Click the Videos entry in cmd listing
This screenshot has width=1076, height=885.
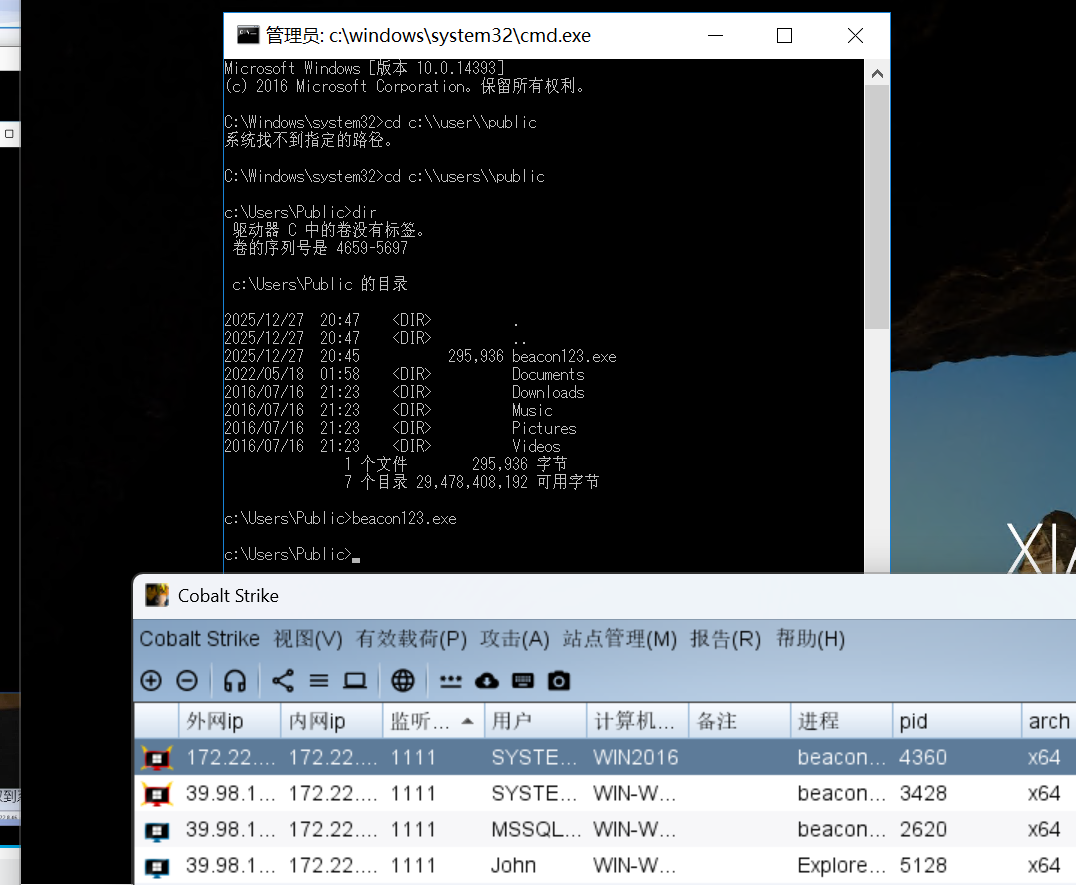tap(536, 446)
